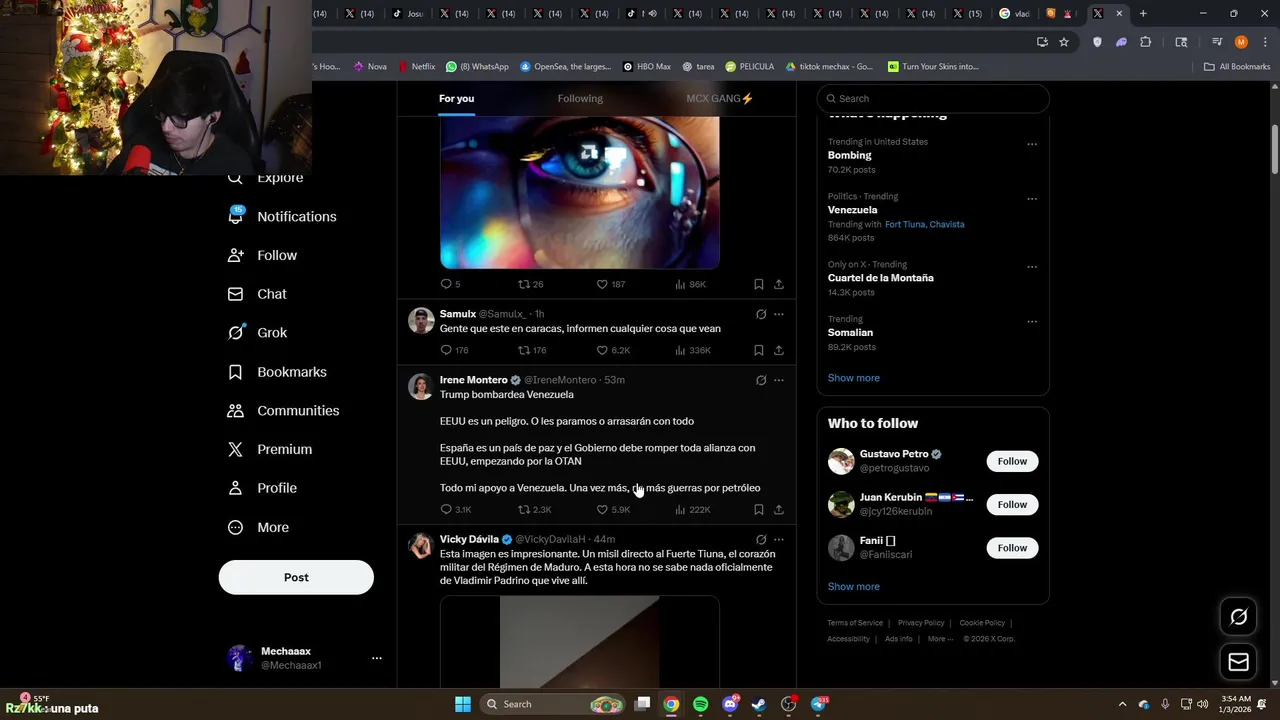Switch to the For you tab

coord(456,98)
